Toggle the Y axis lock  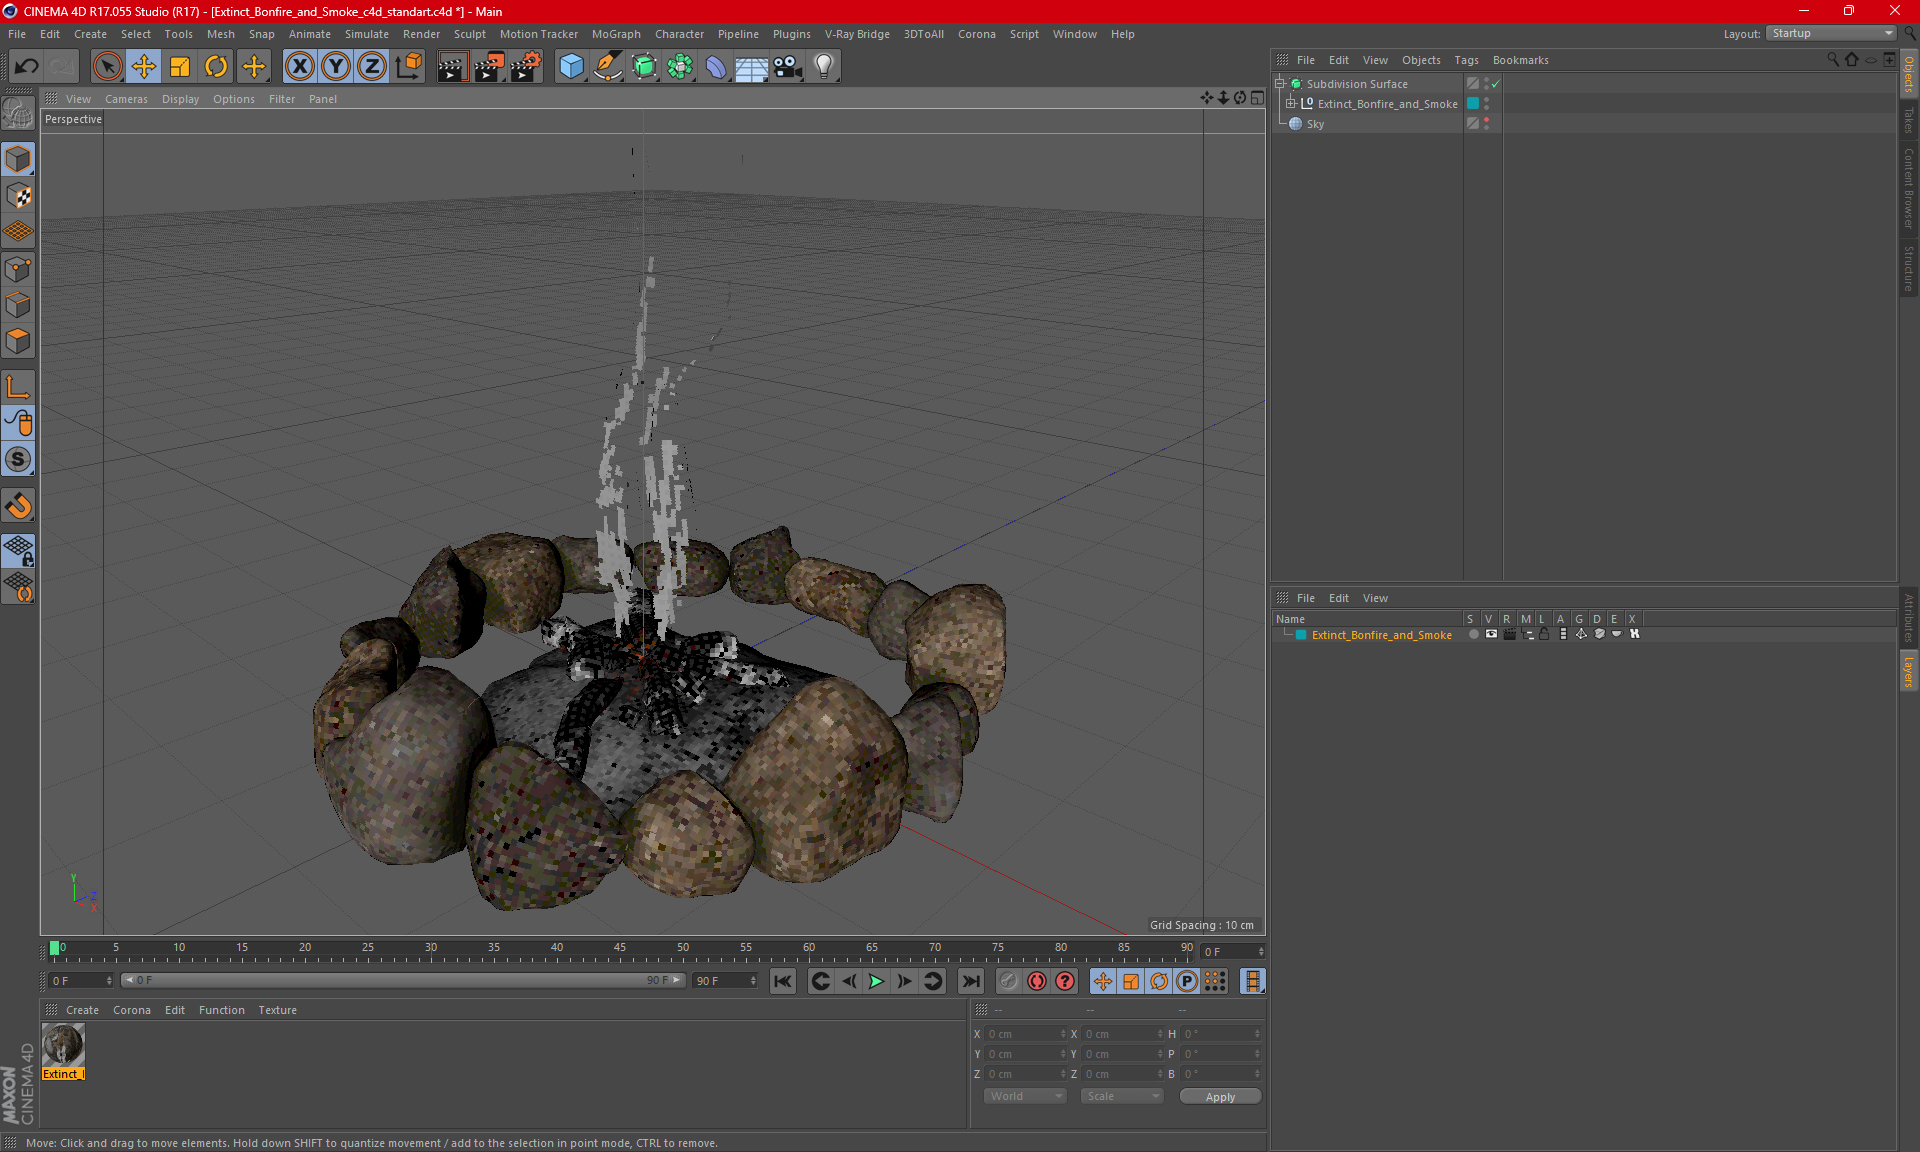click(336, 66)
